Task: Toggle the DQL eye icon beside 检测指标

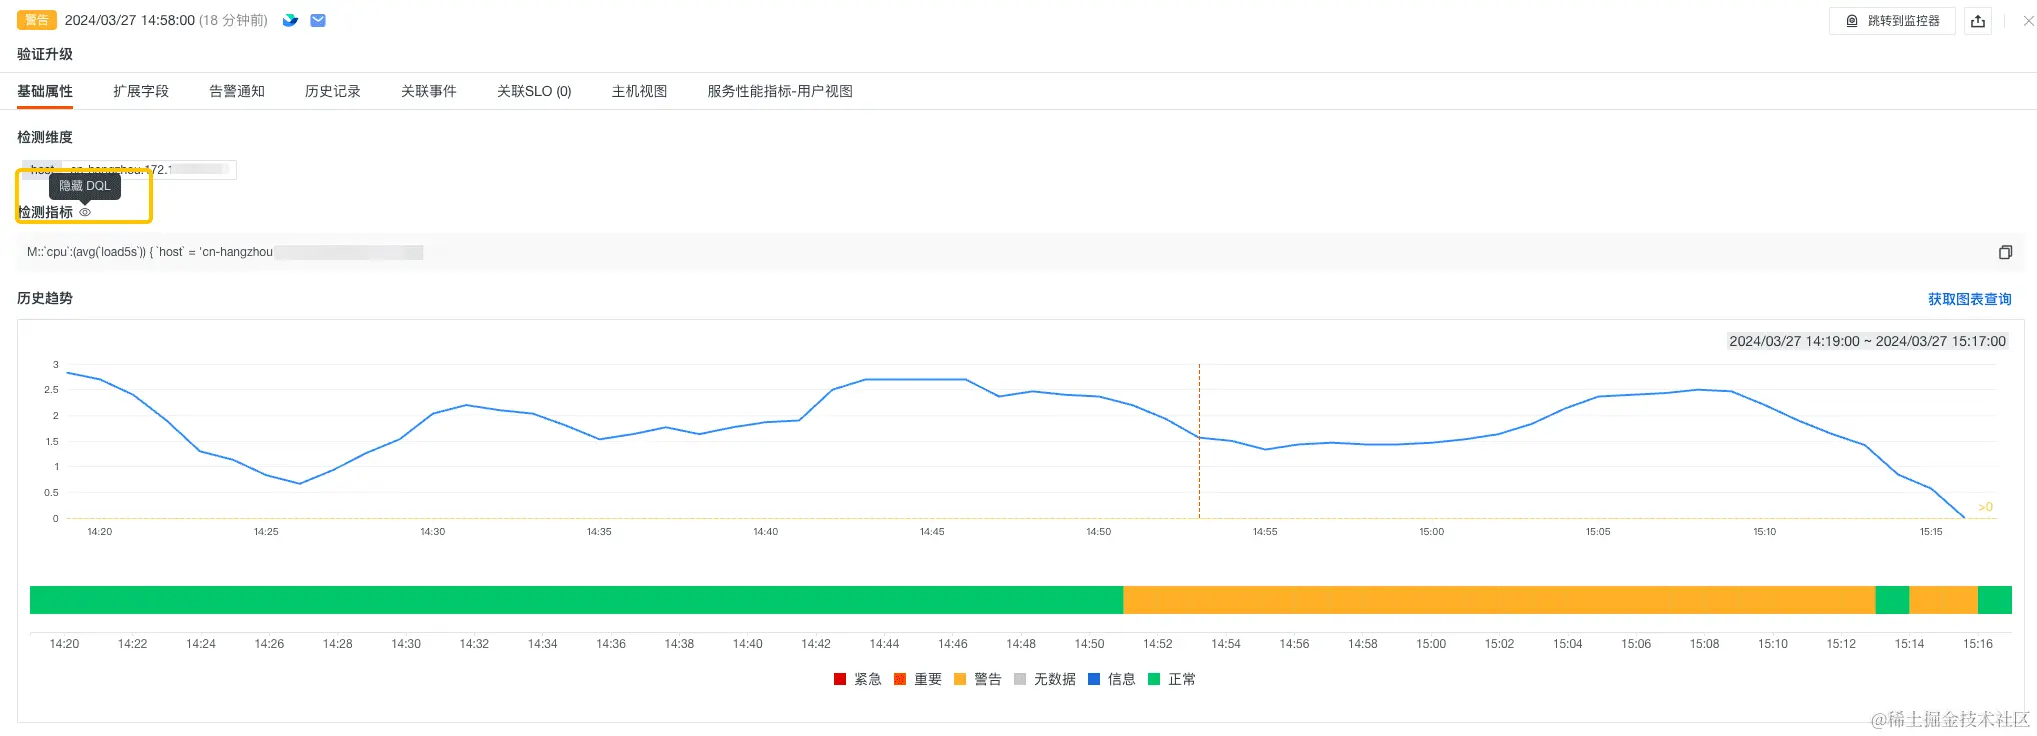Action: (x=85, y=212)
